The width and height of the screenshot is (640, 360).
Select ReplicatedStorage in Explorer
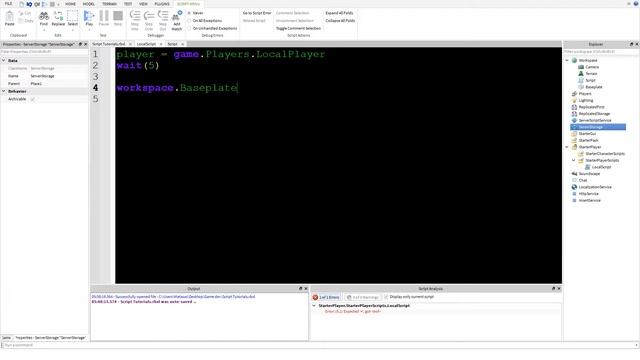(594, 113)
